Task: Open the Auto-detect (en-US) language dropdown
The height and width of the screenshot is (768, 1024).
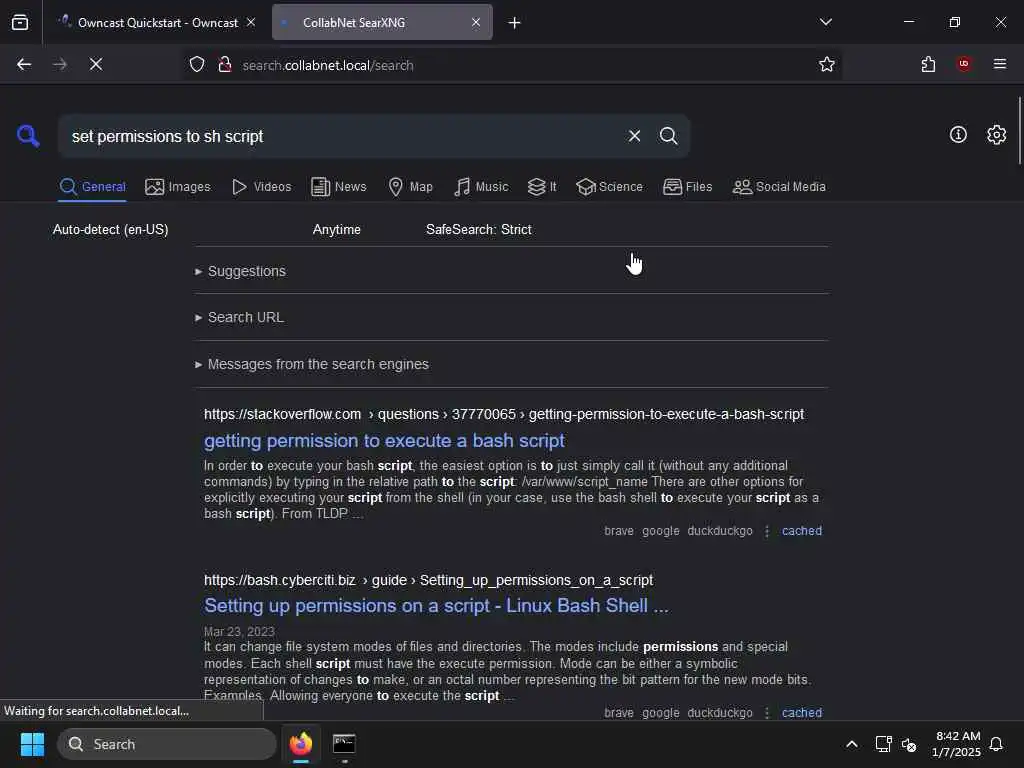Action: click(x=110, y=230)
